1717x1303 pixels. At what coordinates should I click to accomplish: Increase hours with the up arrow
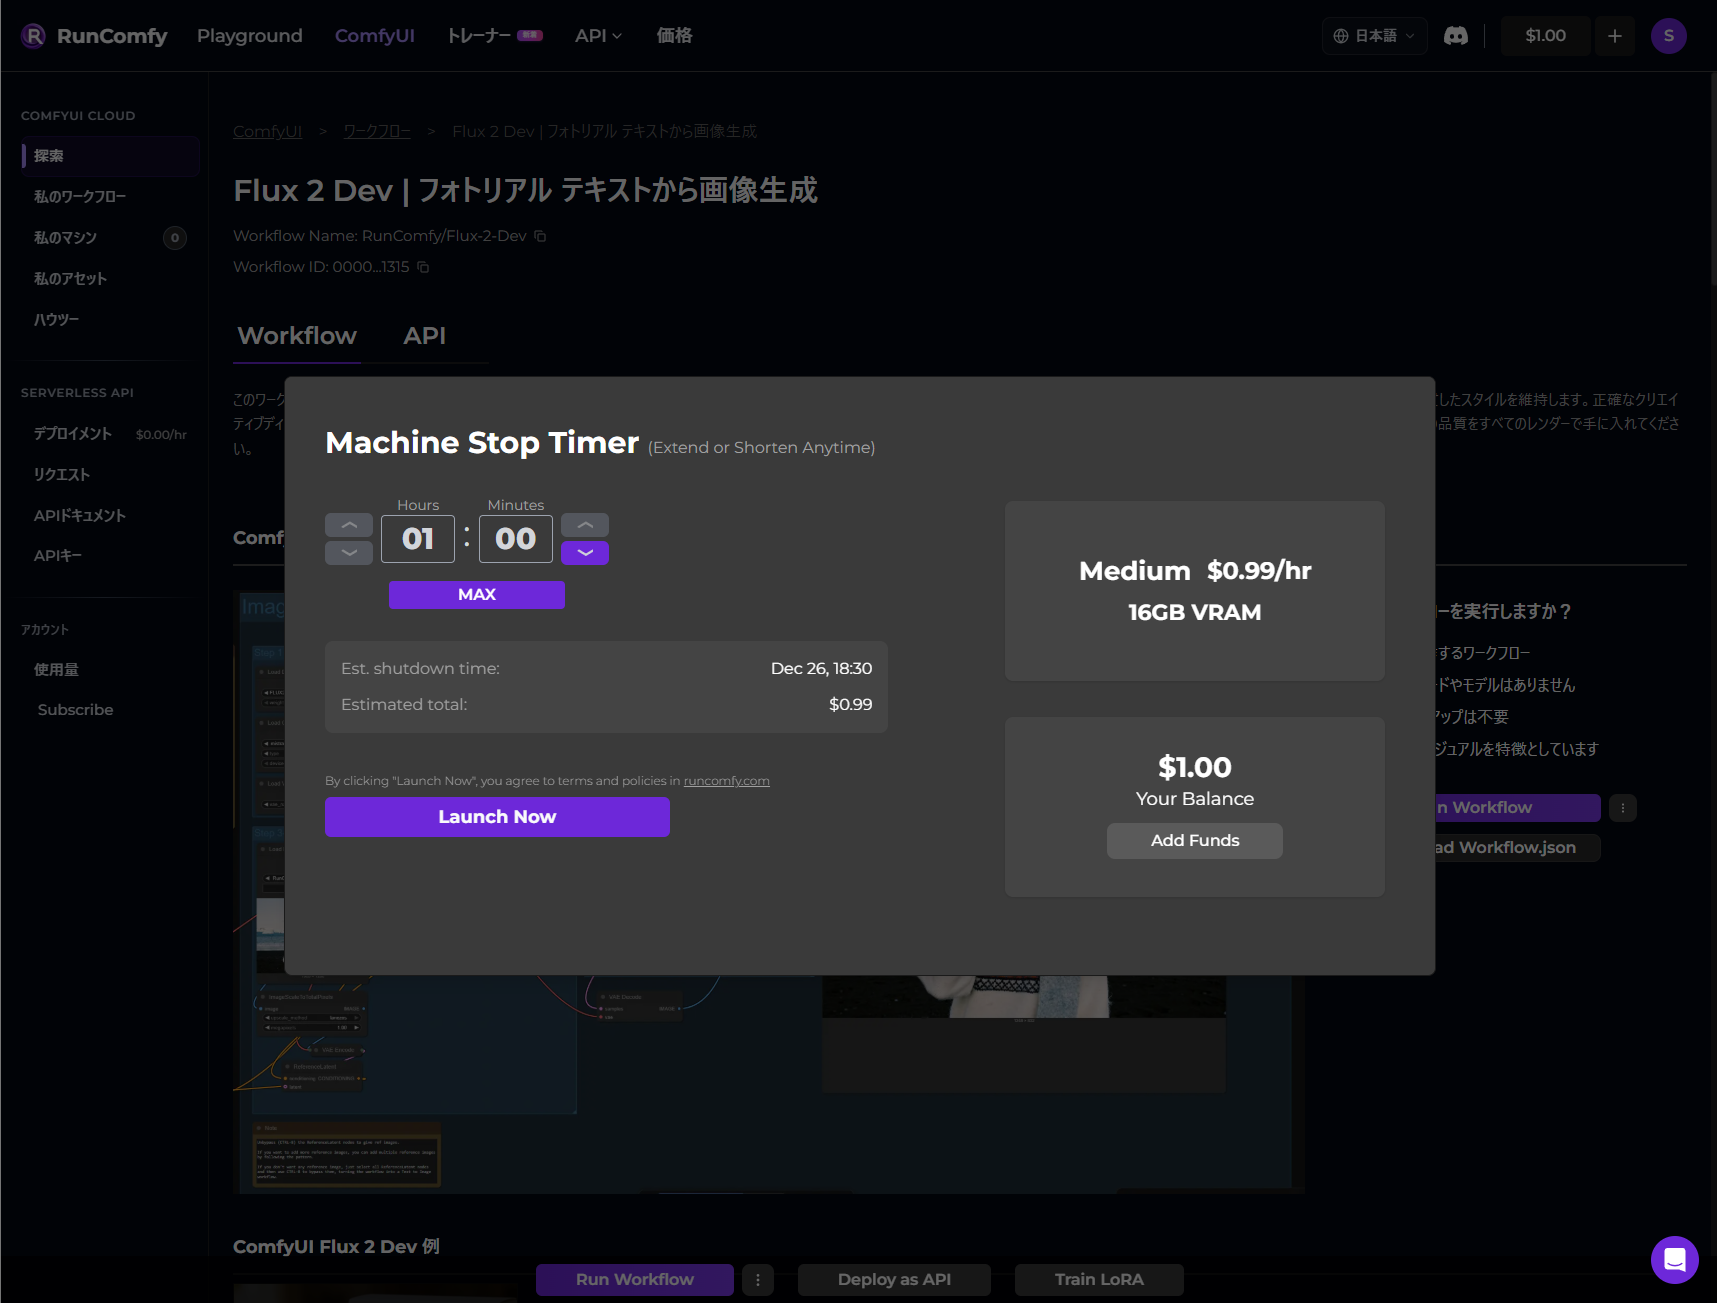point(349,525)
